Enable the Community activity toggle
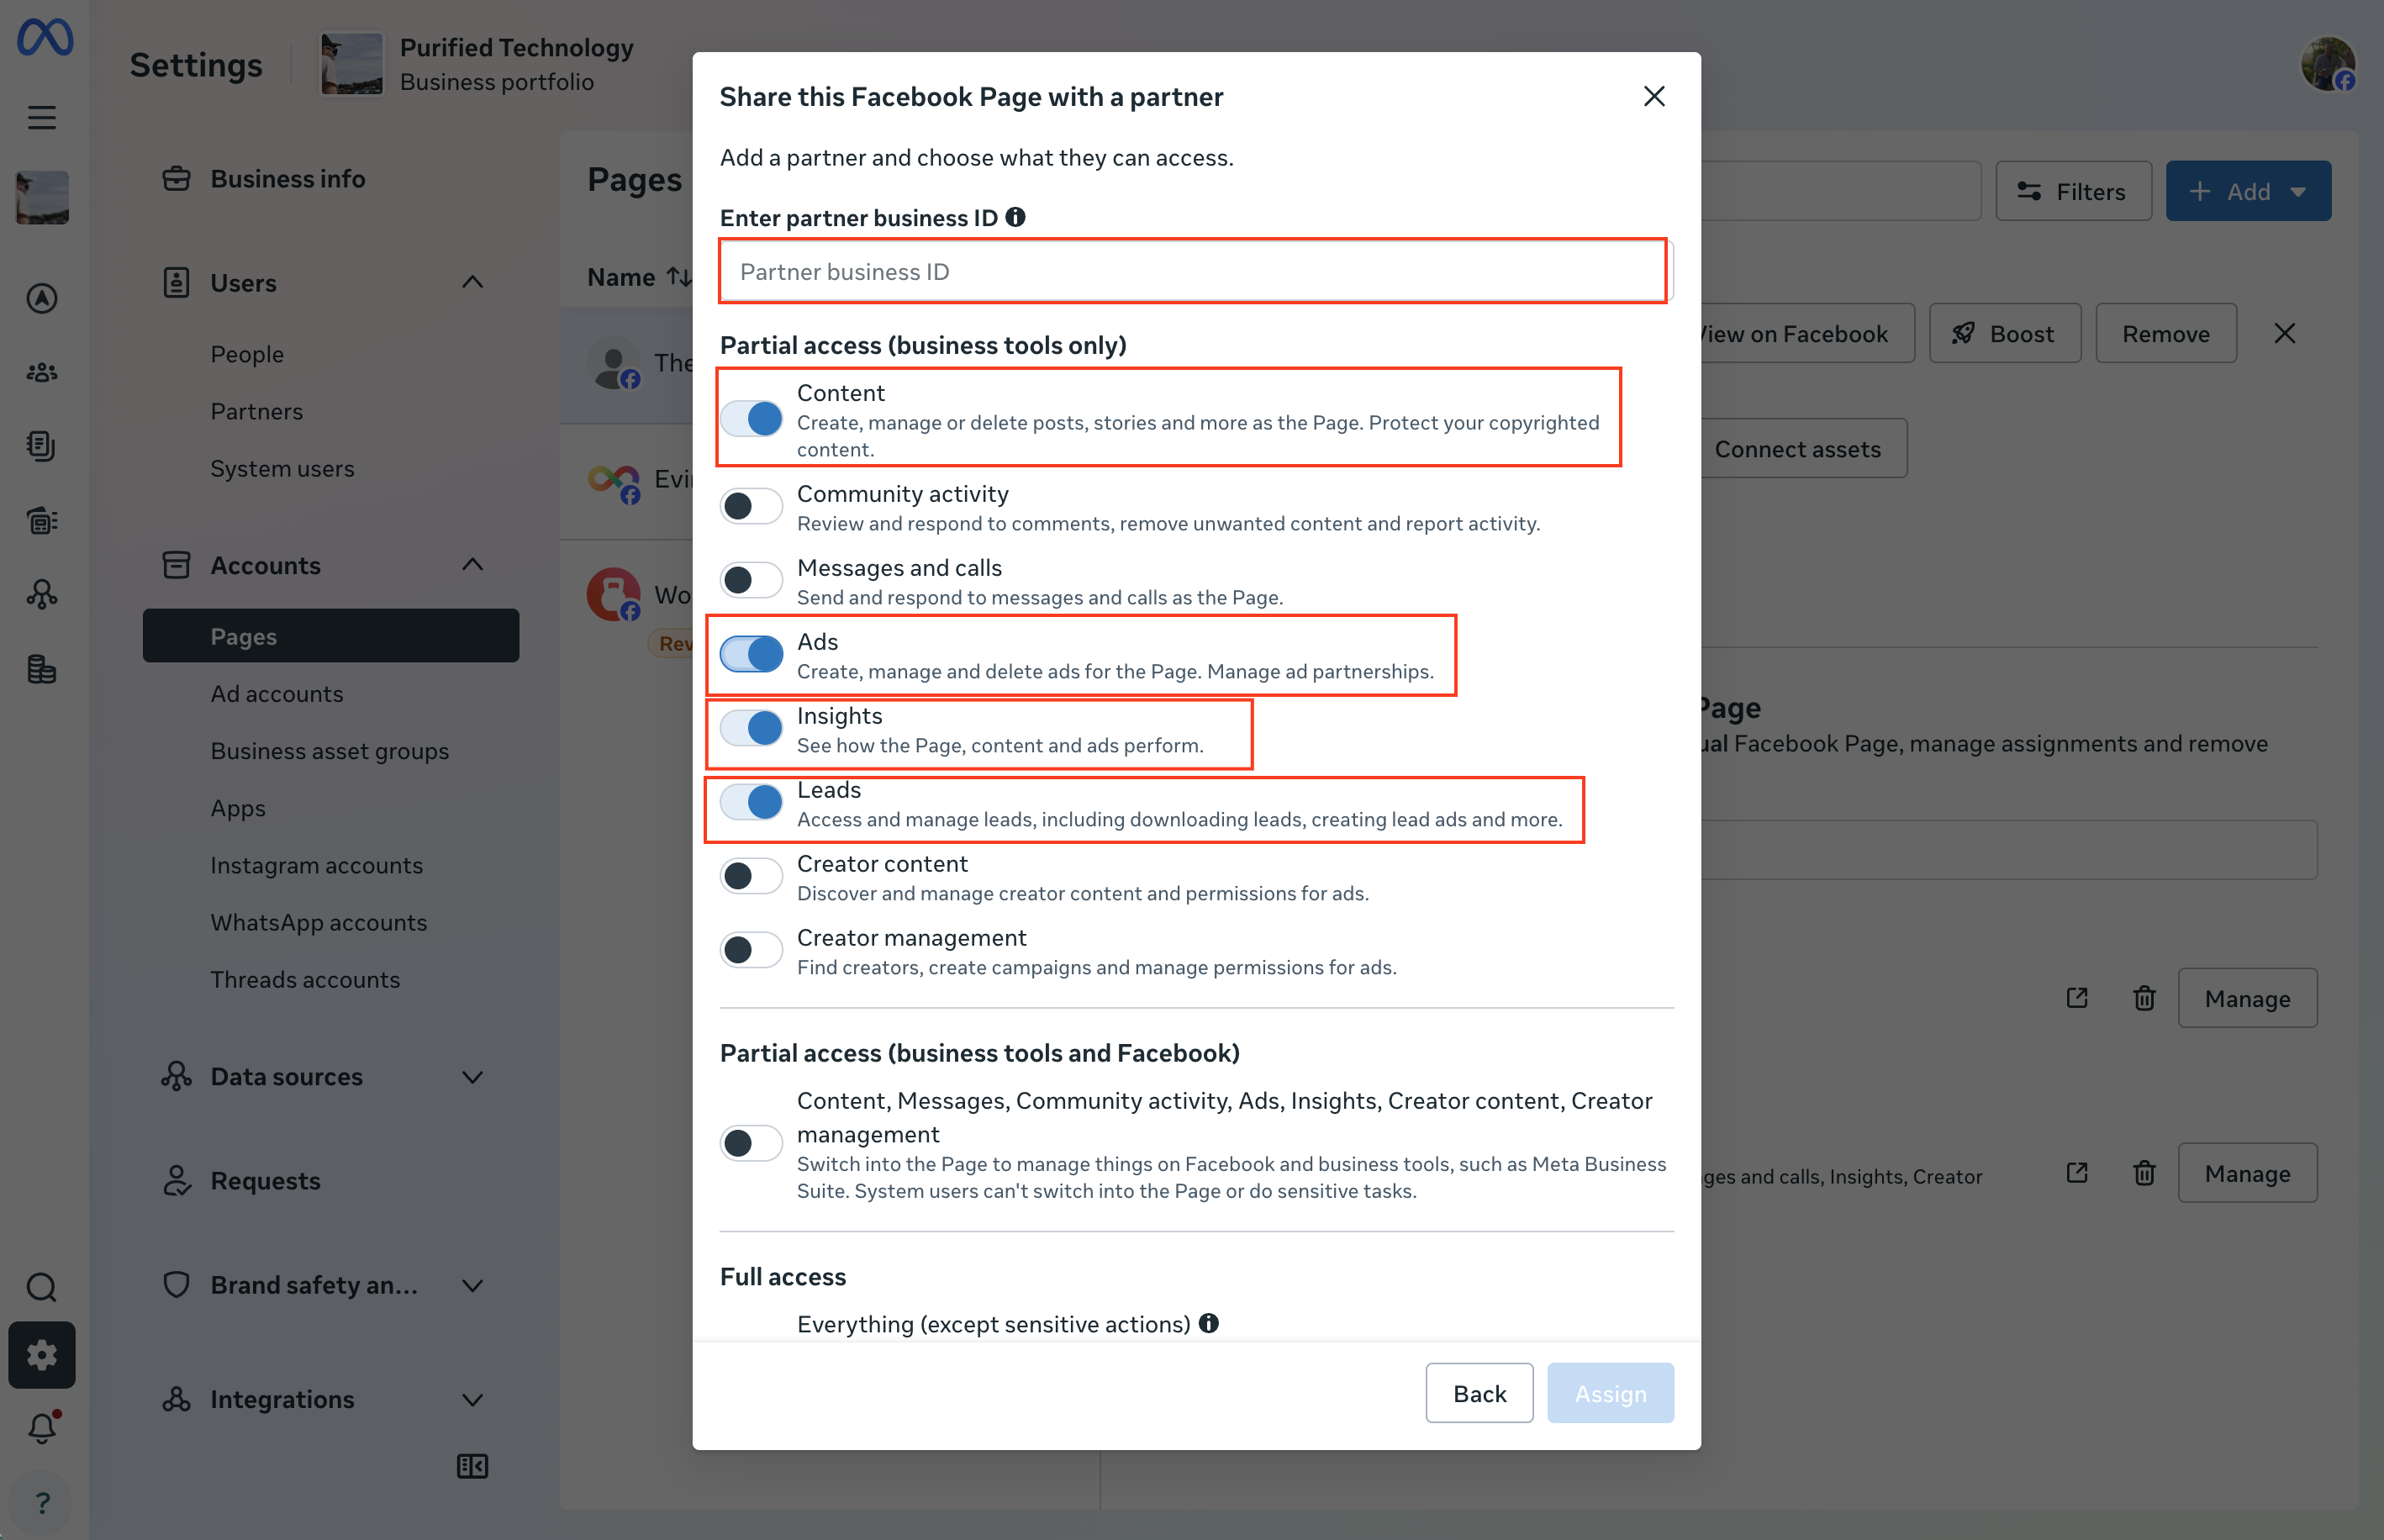The width and height of the screenshot is (2384, 1540). tap(751, 506)
